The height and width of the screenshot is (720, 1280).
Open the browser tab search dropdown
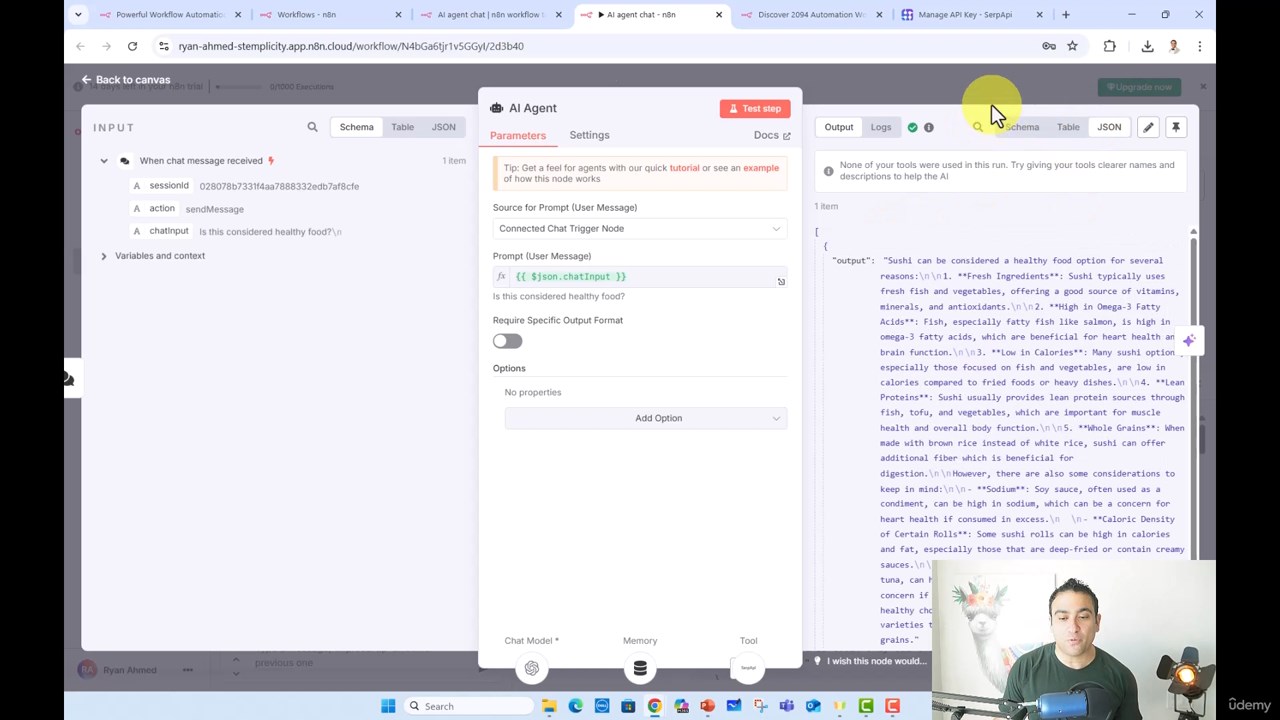click(x=78, y=15)
